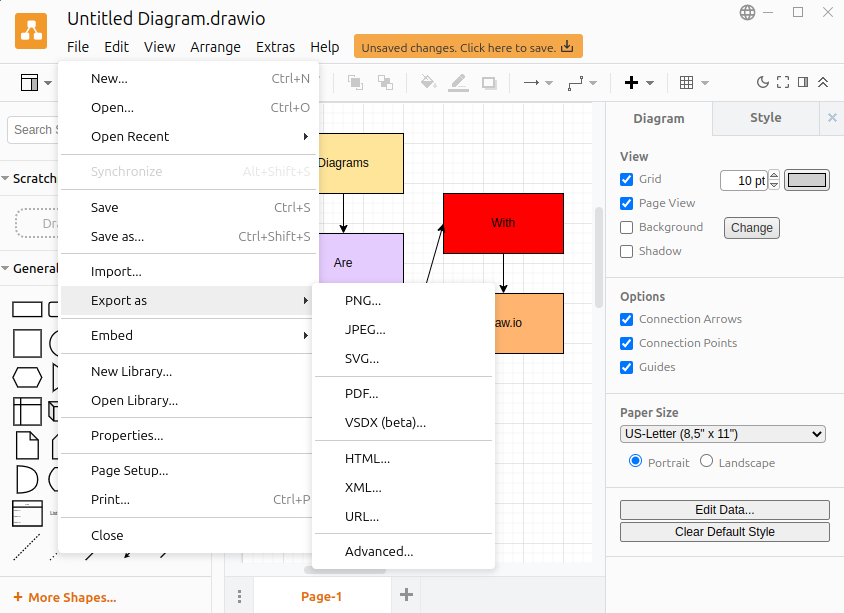
Task: Choose PDF... export option
Action: tap(403, 393)
